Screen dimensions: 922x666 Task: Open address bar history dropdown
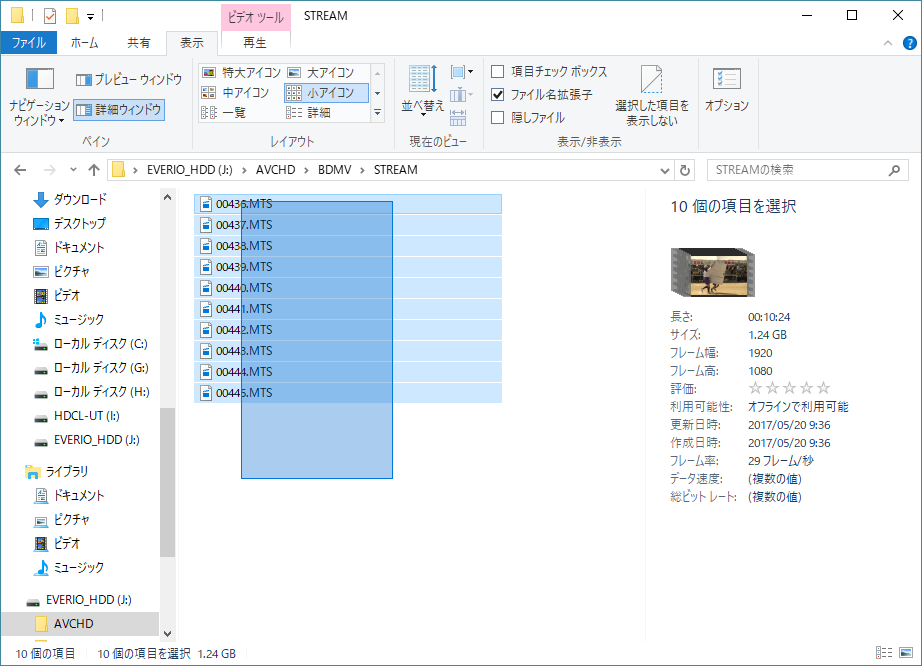pyautogui.click(x=664, y=170)
